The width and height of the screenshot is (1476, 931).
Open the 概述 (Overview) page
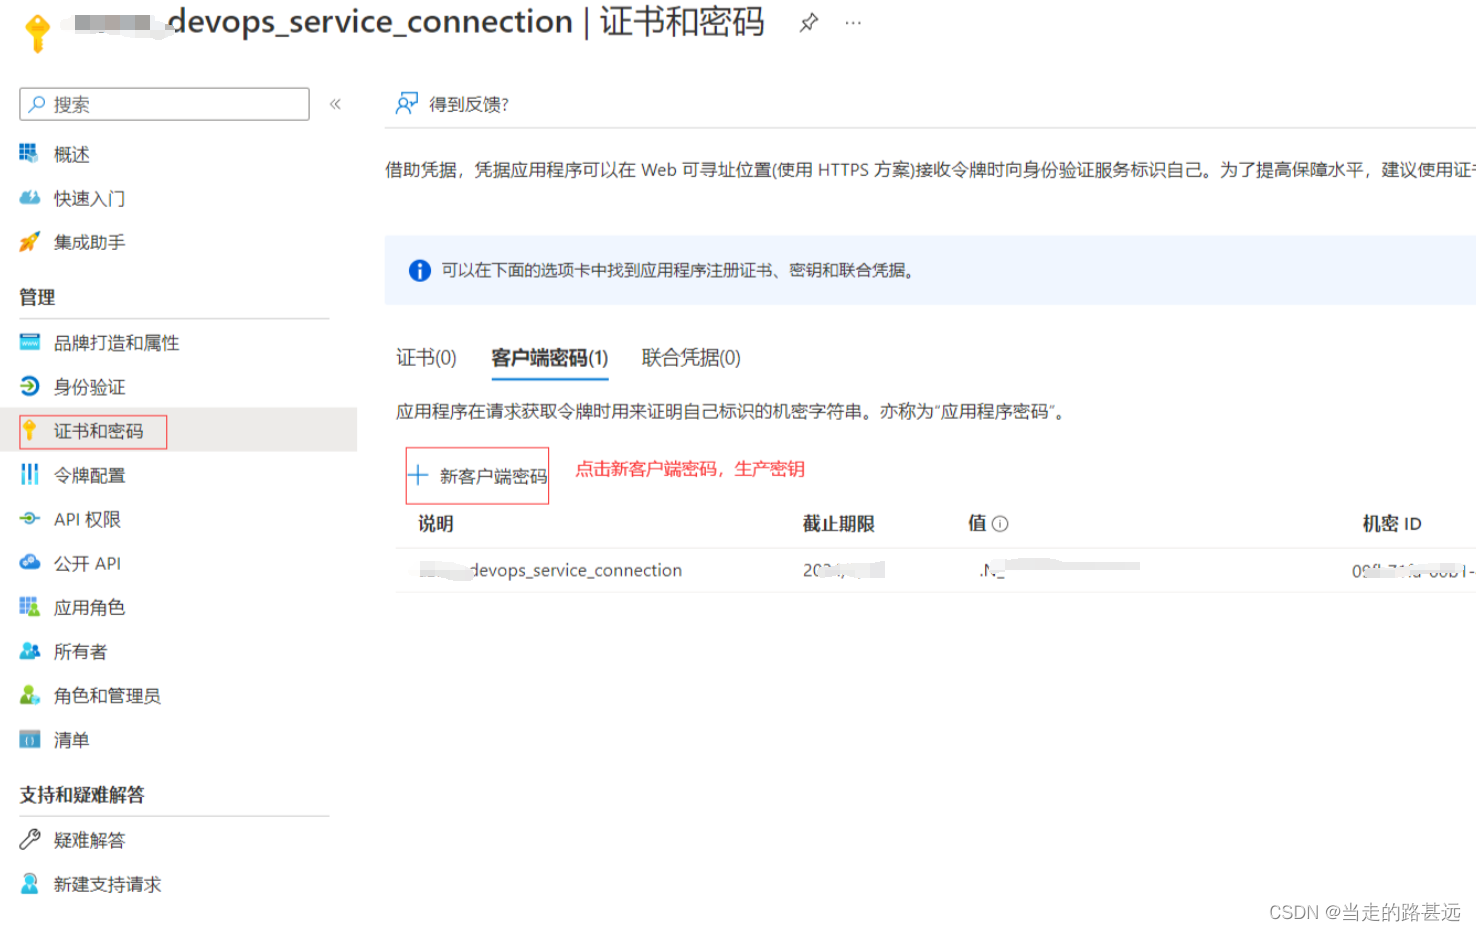coord(70,153)
